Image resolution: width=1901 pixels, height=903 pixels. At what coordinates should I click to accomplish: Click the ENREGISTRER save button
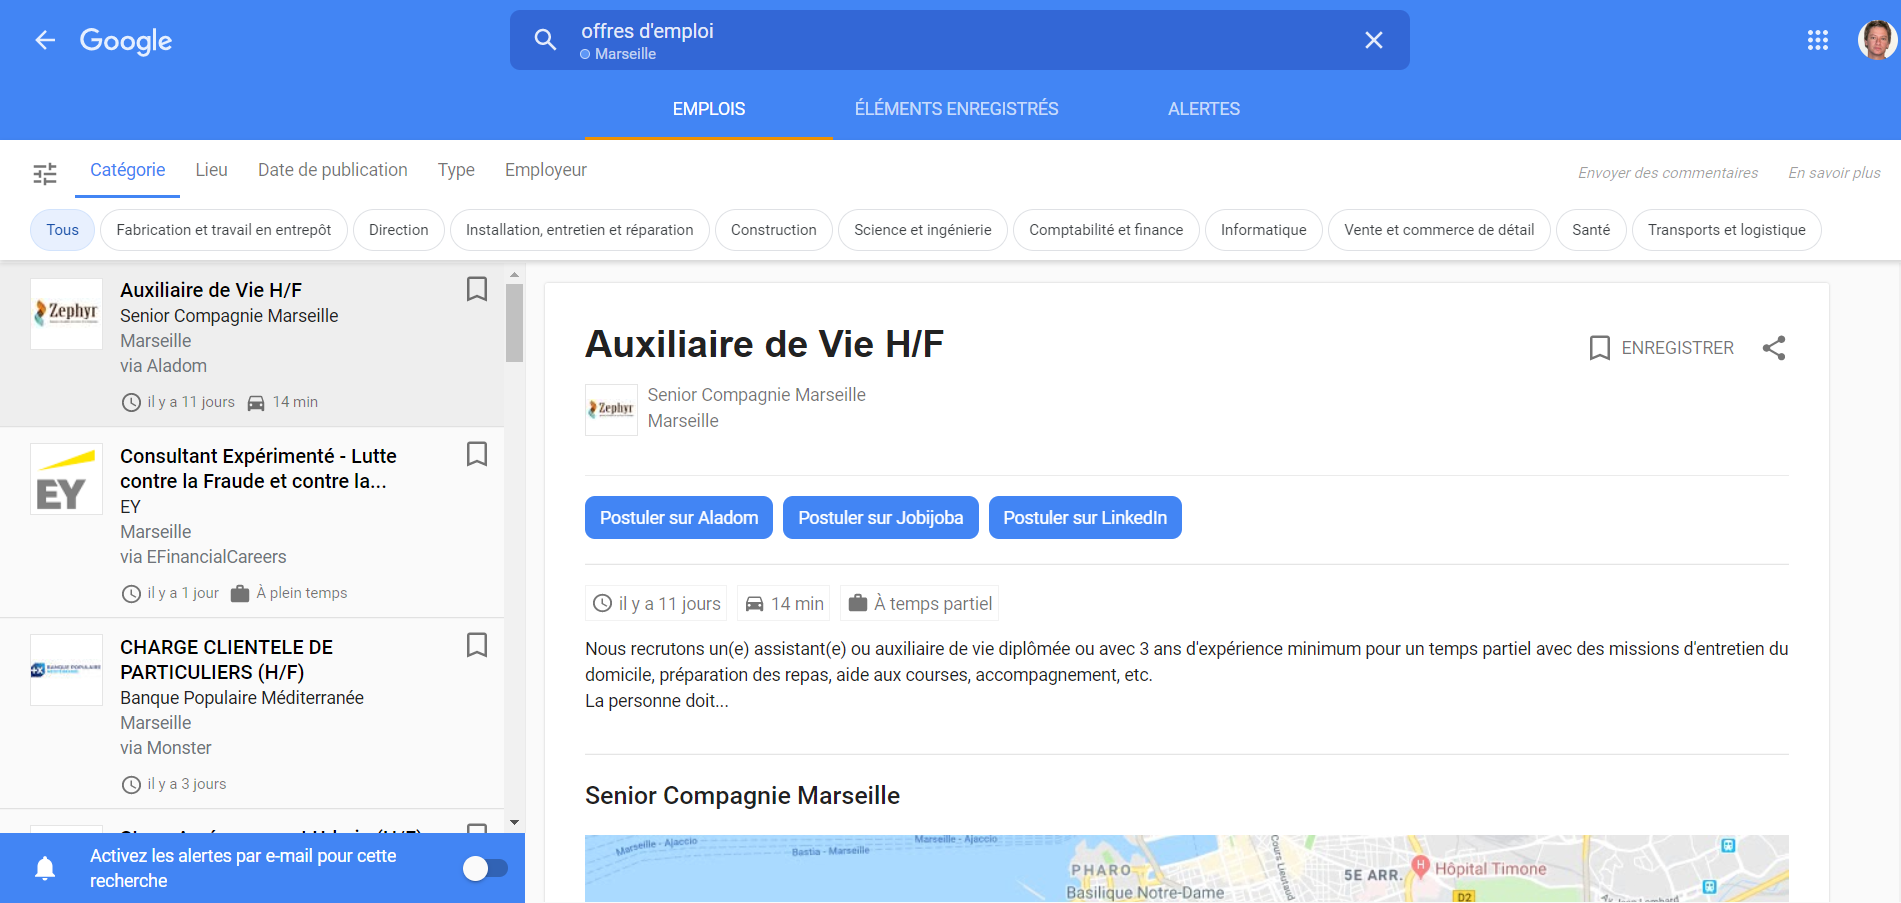click(x=1662, y=348)
